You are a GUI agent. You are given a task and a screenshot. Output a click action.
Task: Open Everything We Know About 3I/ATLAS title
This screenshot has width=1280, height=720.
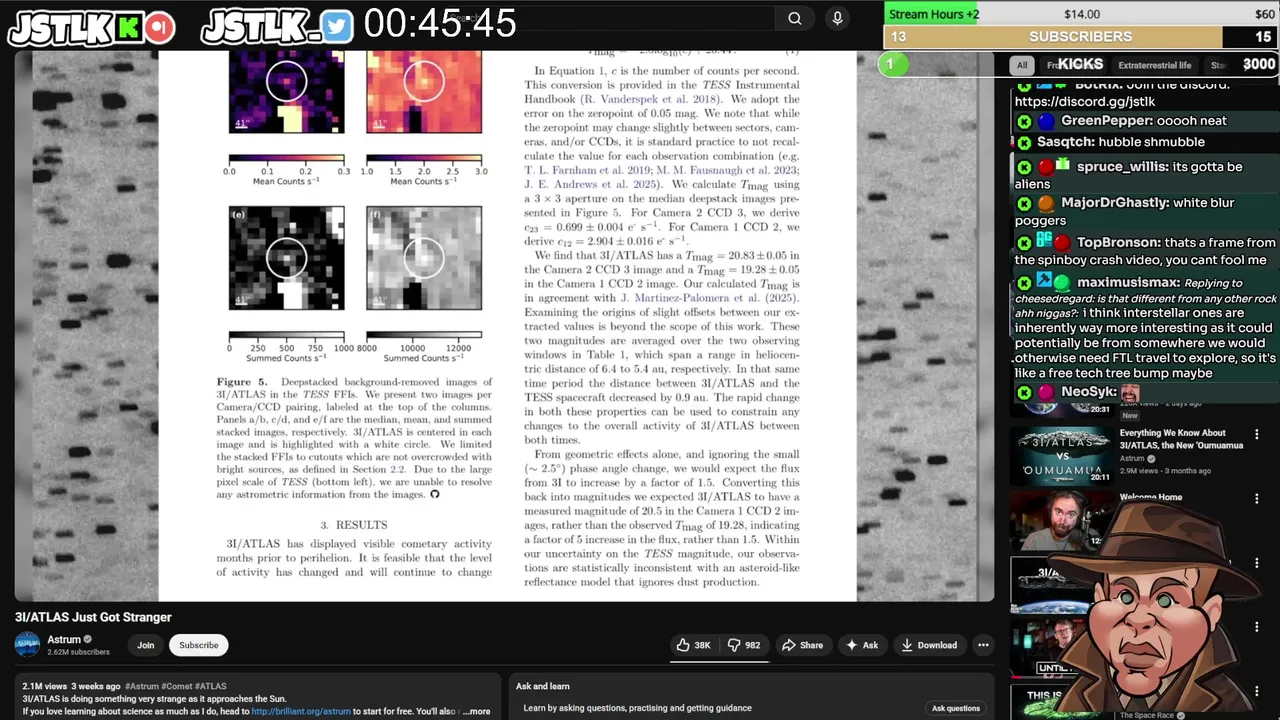(1181, 439)
